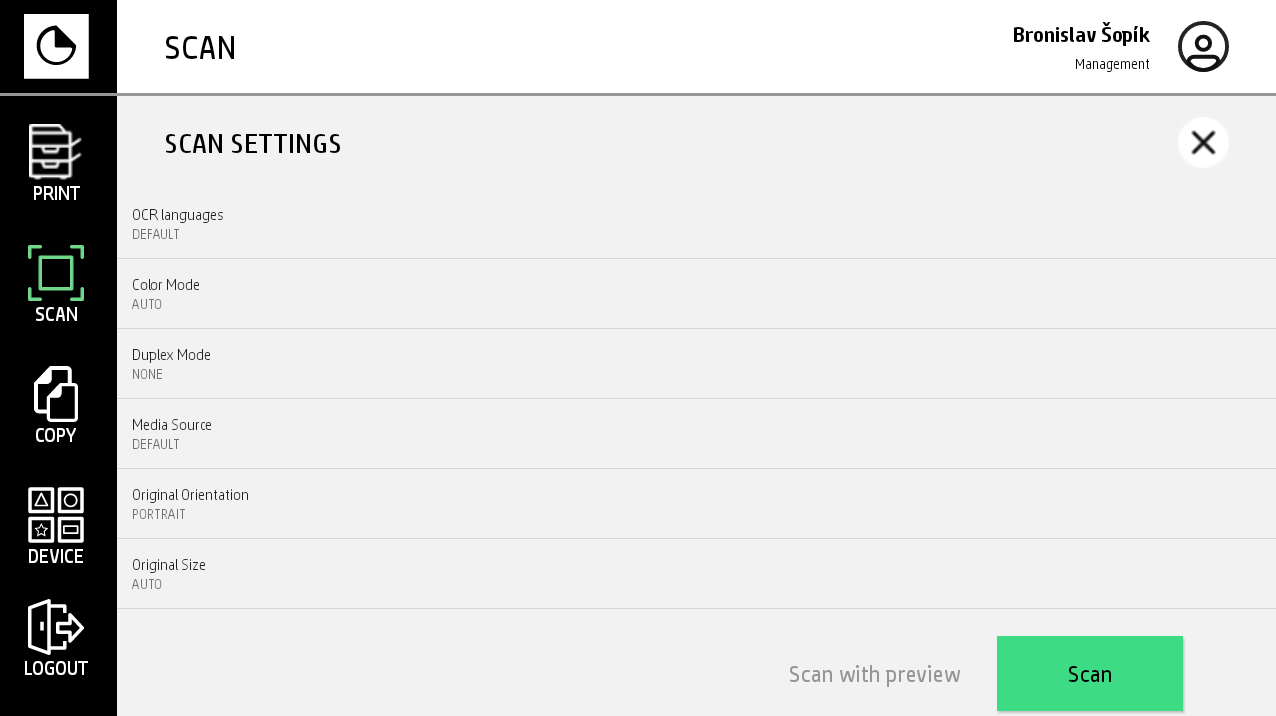Click the DEVICE label in sidebar
This screenshot has height=716, width=1276.
pos(56,557)
